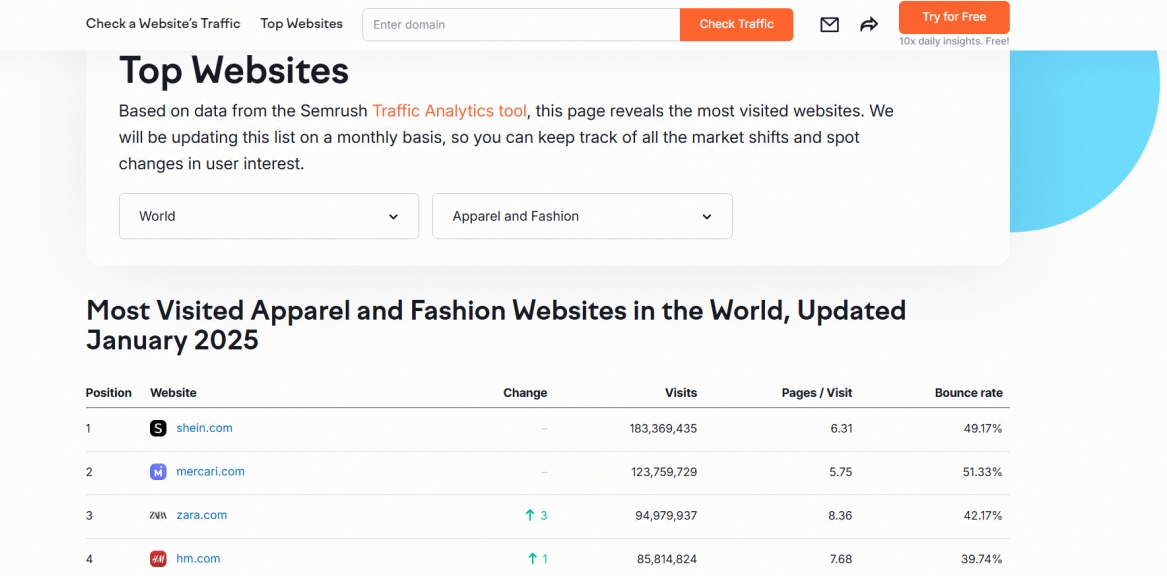This screenshot has width=1167, height=576.
Task: Click the envelope email icon
Action: click(x=829, y=25)
